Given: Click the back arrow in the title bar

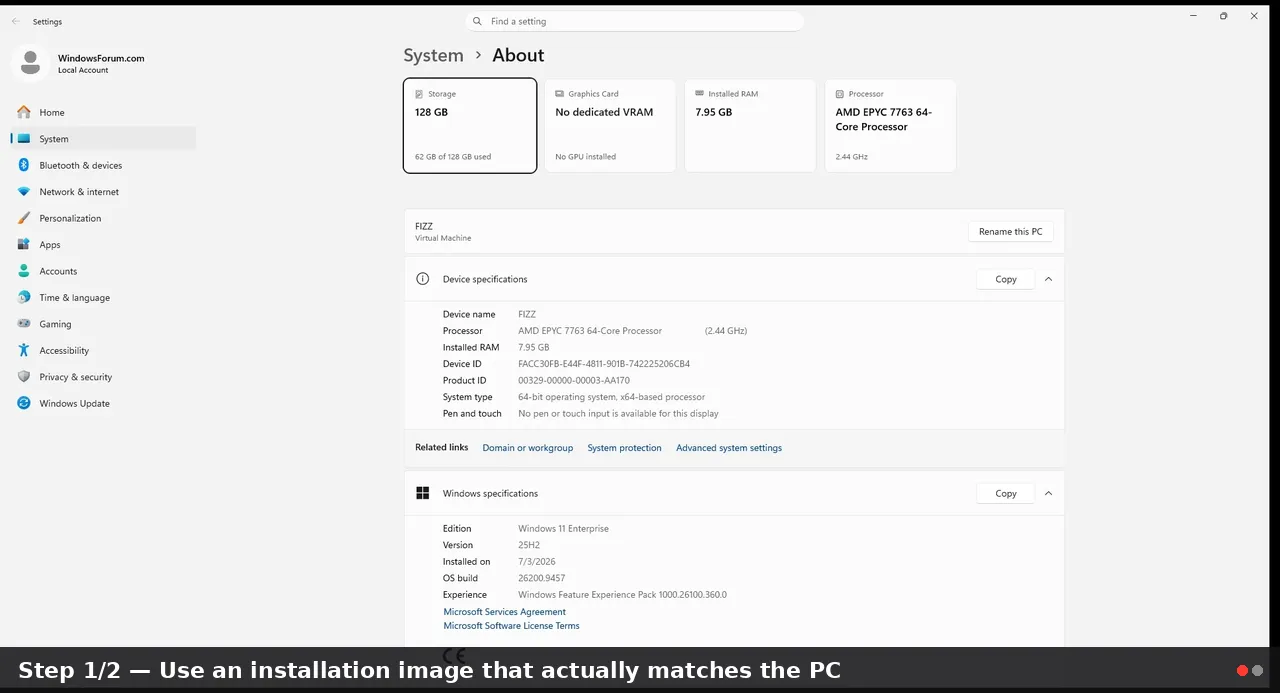Looking at the screenshot, I should pyautogui.click(x=15, y=21).
